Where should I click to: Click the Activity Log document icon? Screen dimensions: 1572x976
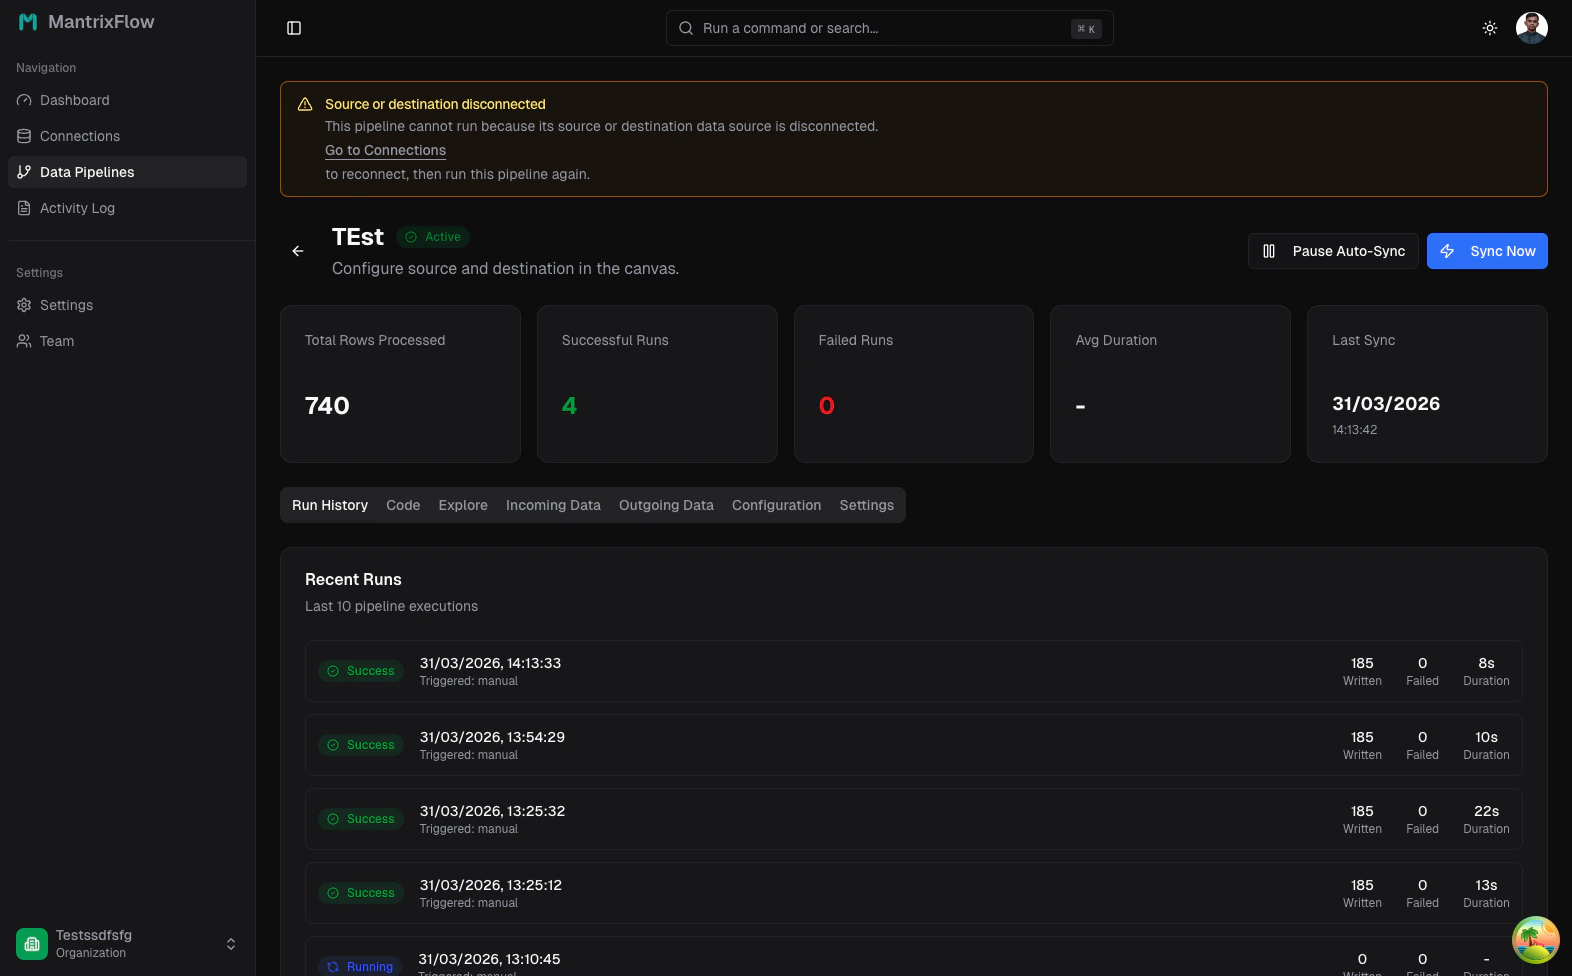pyautogui.click(x=24, y=208)
